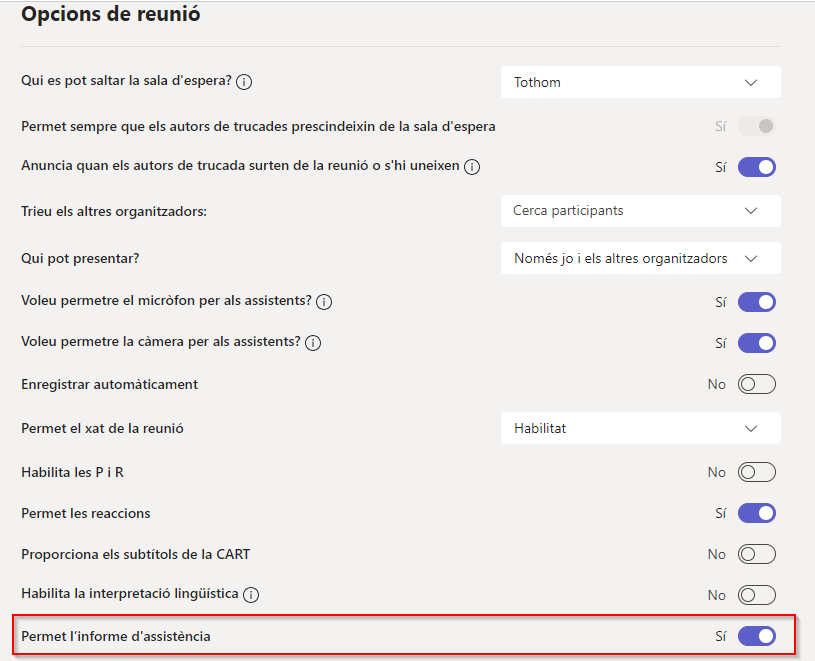Enable Enregistrar automàticament toggle
The width and height of the screenshot is (815, 661).
point(757,384)
